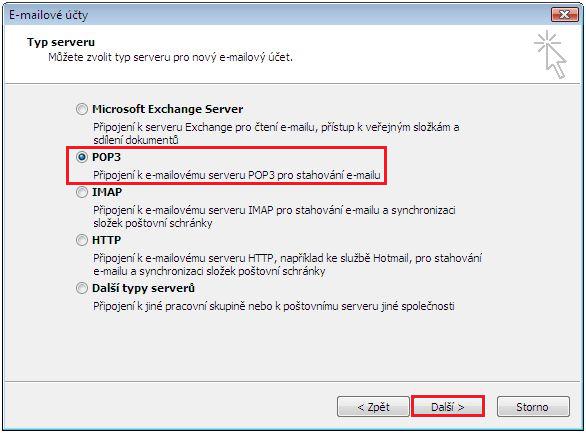586x433 pixels.
Task: Click the IMAP label text
Action: 107,192
